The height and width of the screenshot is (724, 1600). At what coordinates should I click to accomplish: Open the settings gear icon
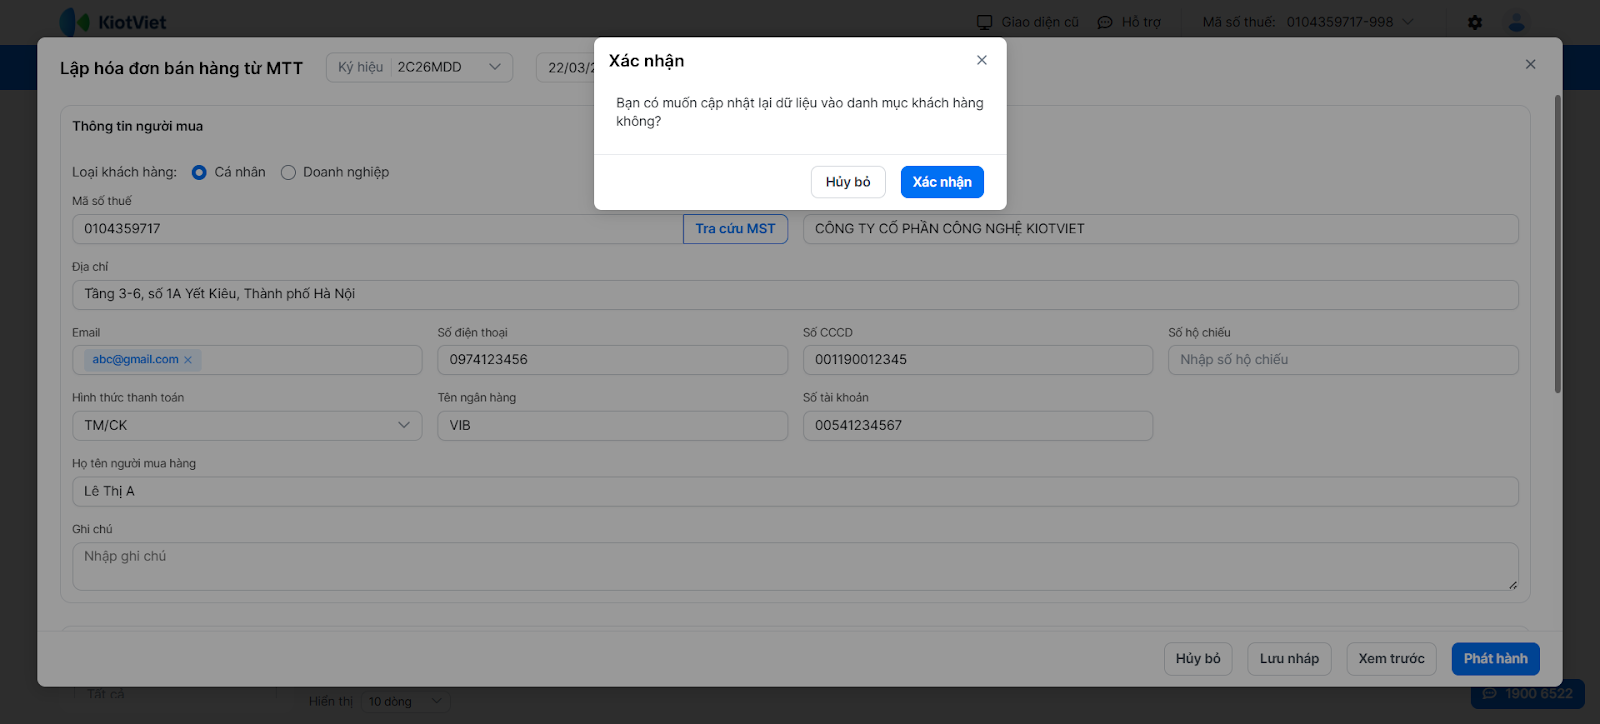(x=1475, y=22)
